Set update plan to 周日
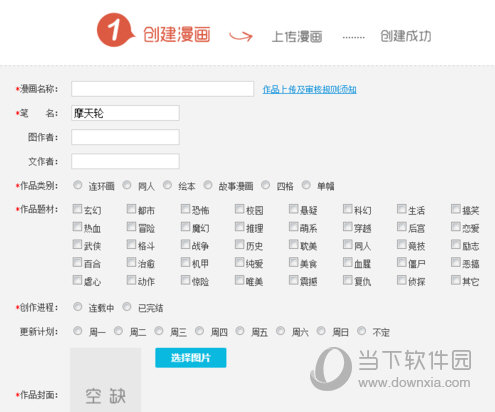This screenshot has height=412, width=495. pos(321,331)
